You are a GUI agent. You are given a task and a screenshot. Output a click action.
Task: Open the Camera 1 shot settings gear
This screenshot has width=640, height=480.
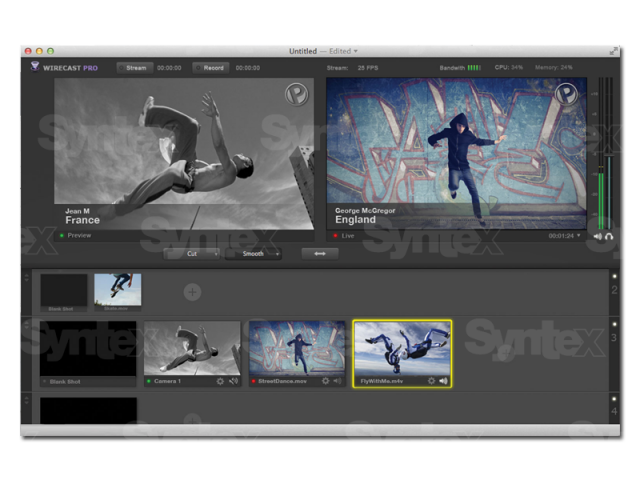(220, 381)
